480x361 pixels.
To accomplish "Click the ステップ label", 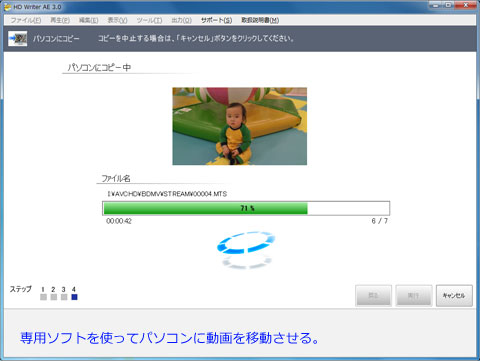I will [21, 289].
